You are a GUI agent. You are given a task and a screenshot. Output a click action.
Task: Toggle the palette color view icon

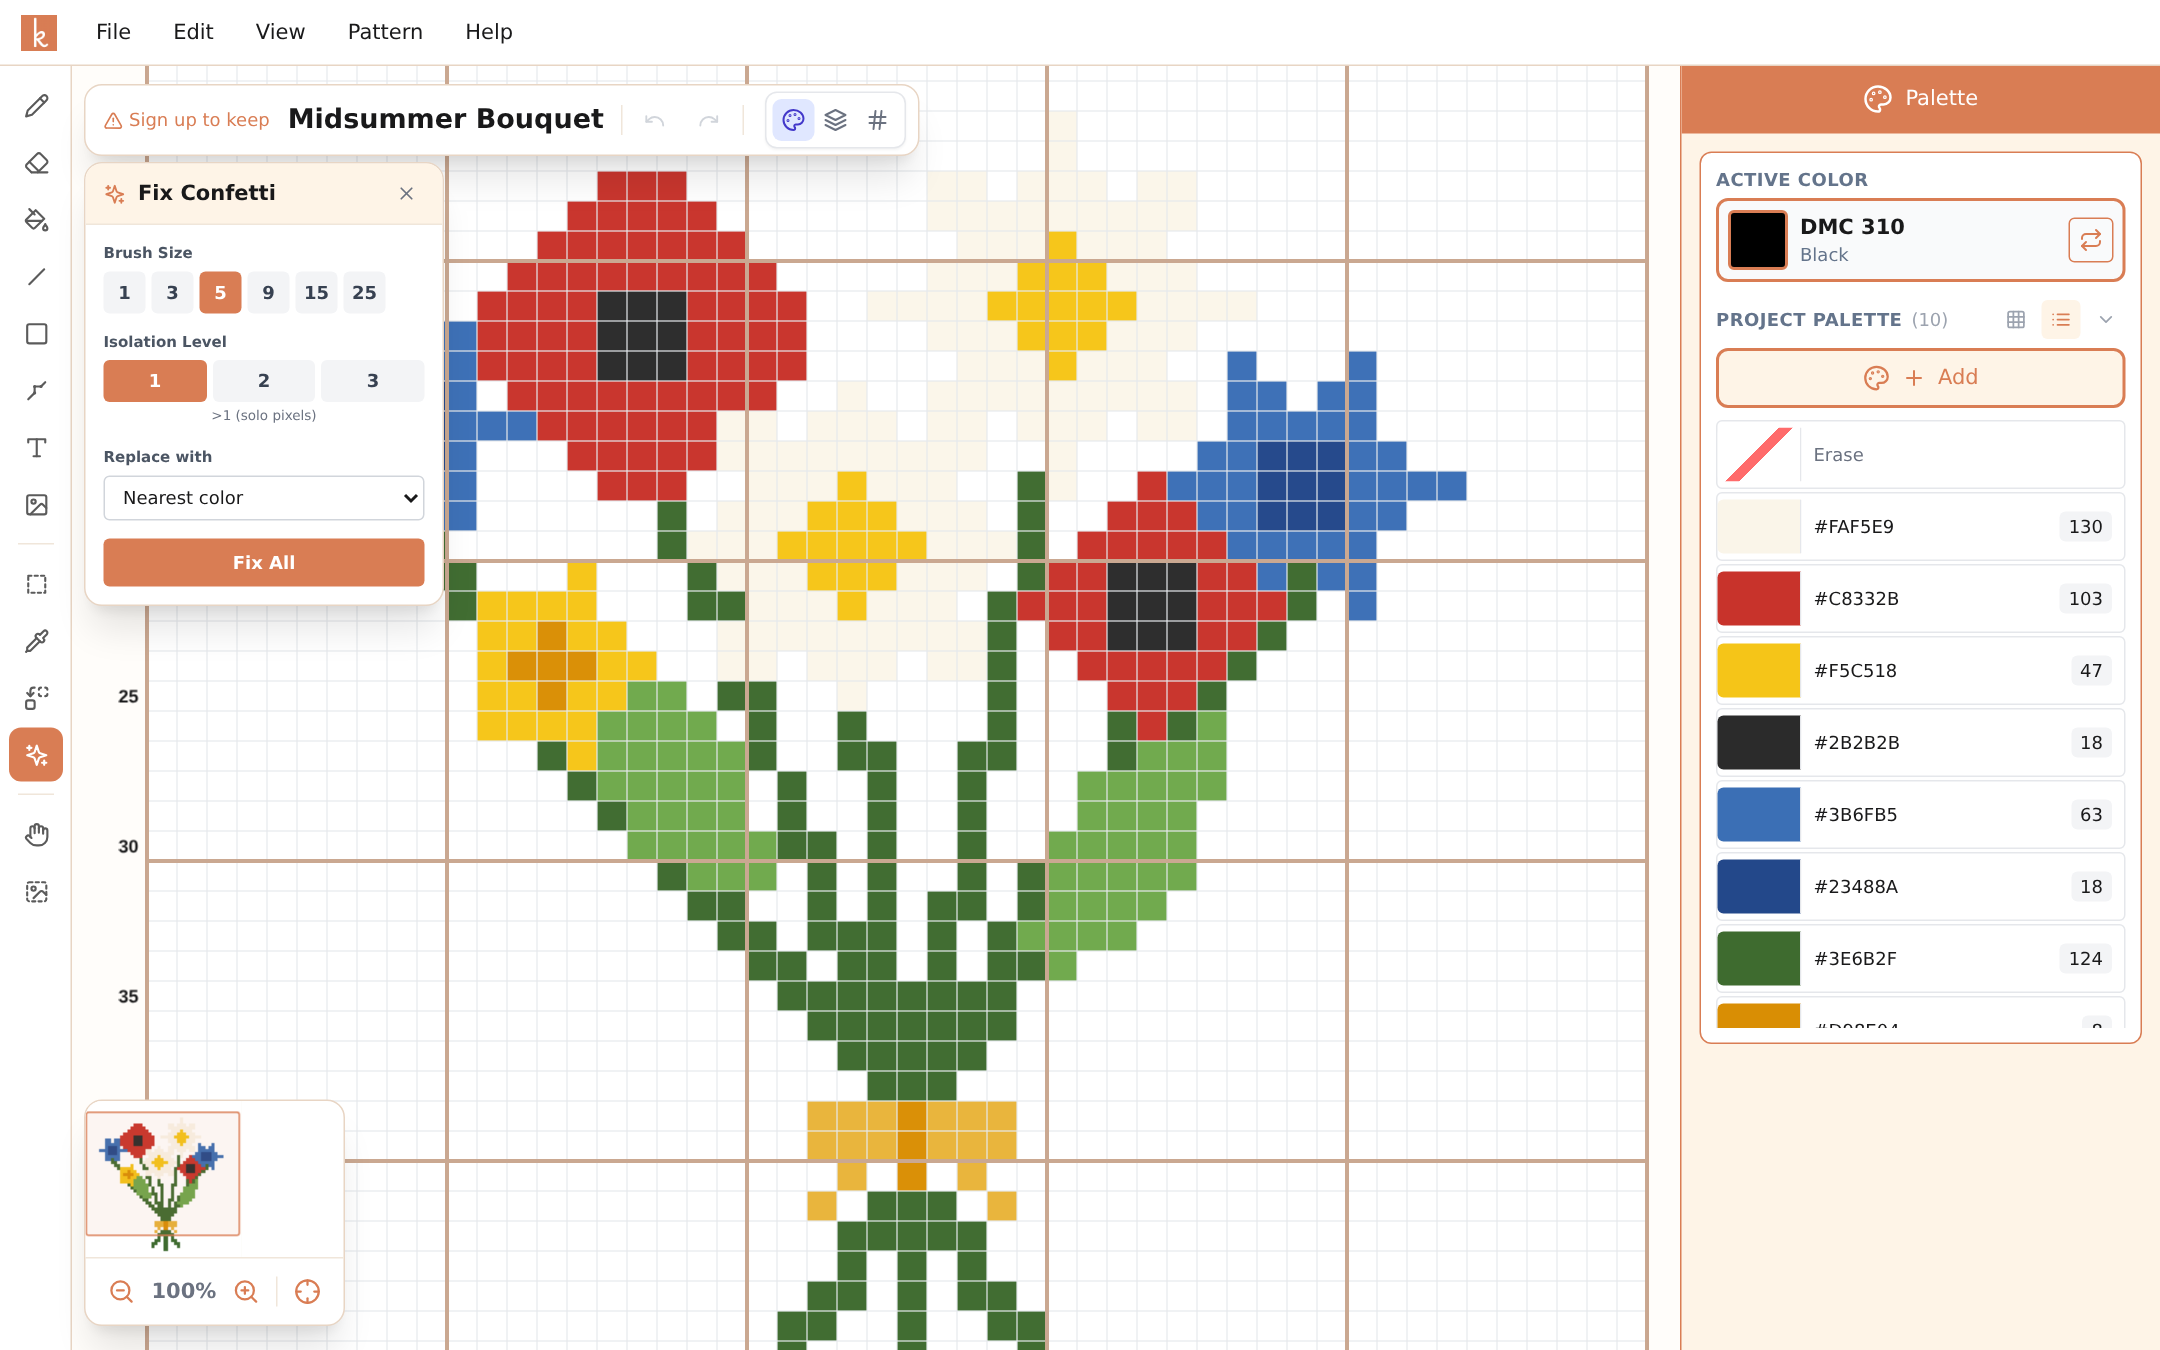tap(793, 121)
